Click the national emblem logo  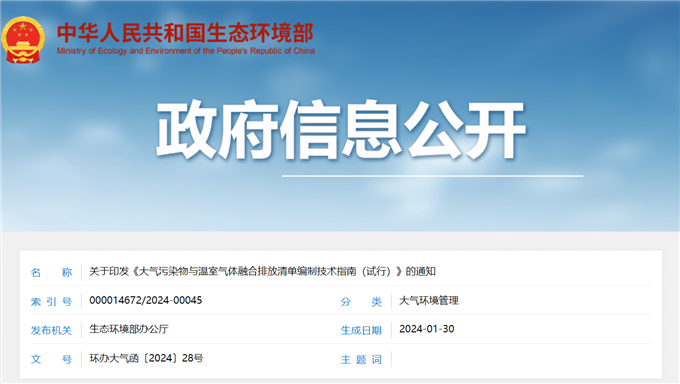(x=23, y=40)
